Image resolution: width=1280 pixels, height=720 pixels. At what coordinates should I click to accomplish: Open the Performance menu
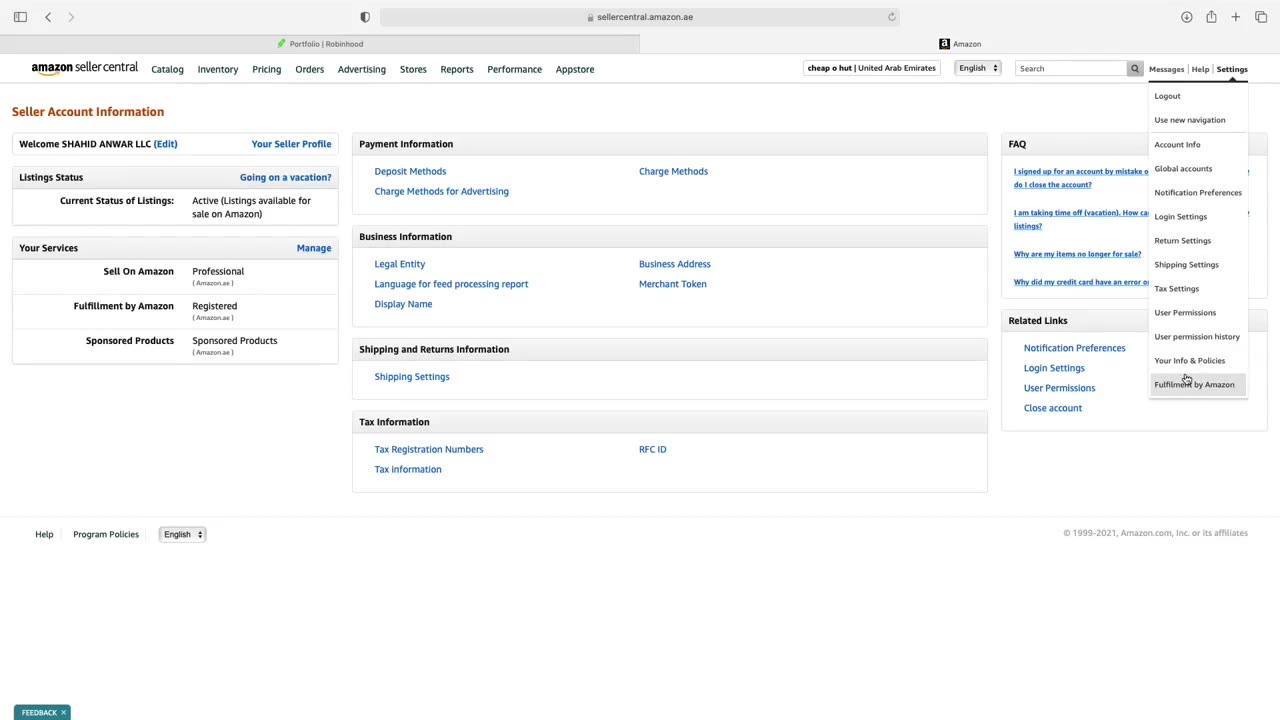click(514, 69)
